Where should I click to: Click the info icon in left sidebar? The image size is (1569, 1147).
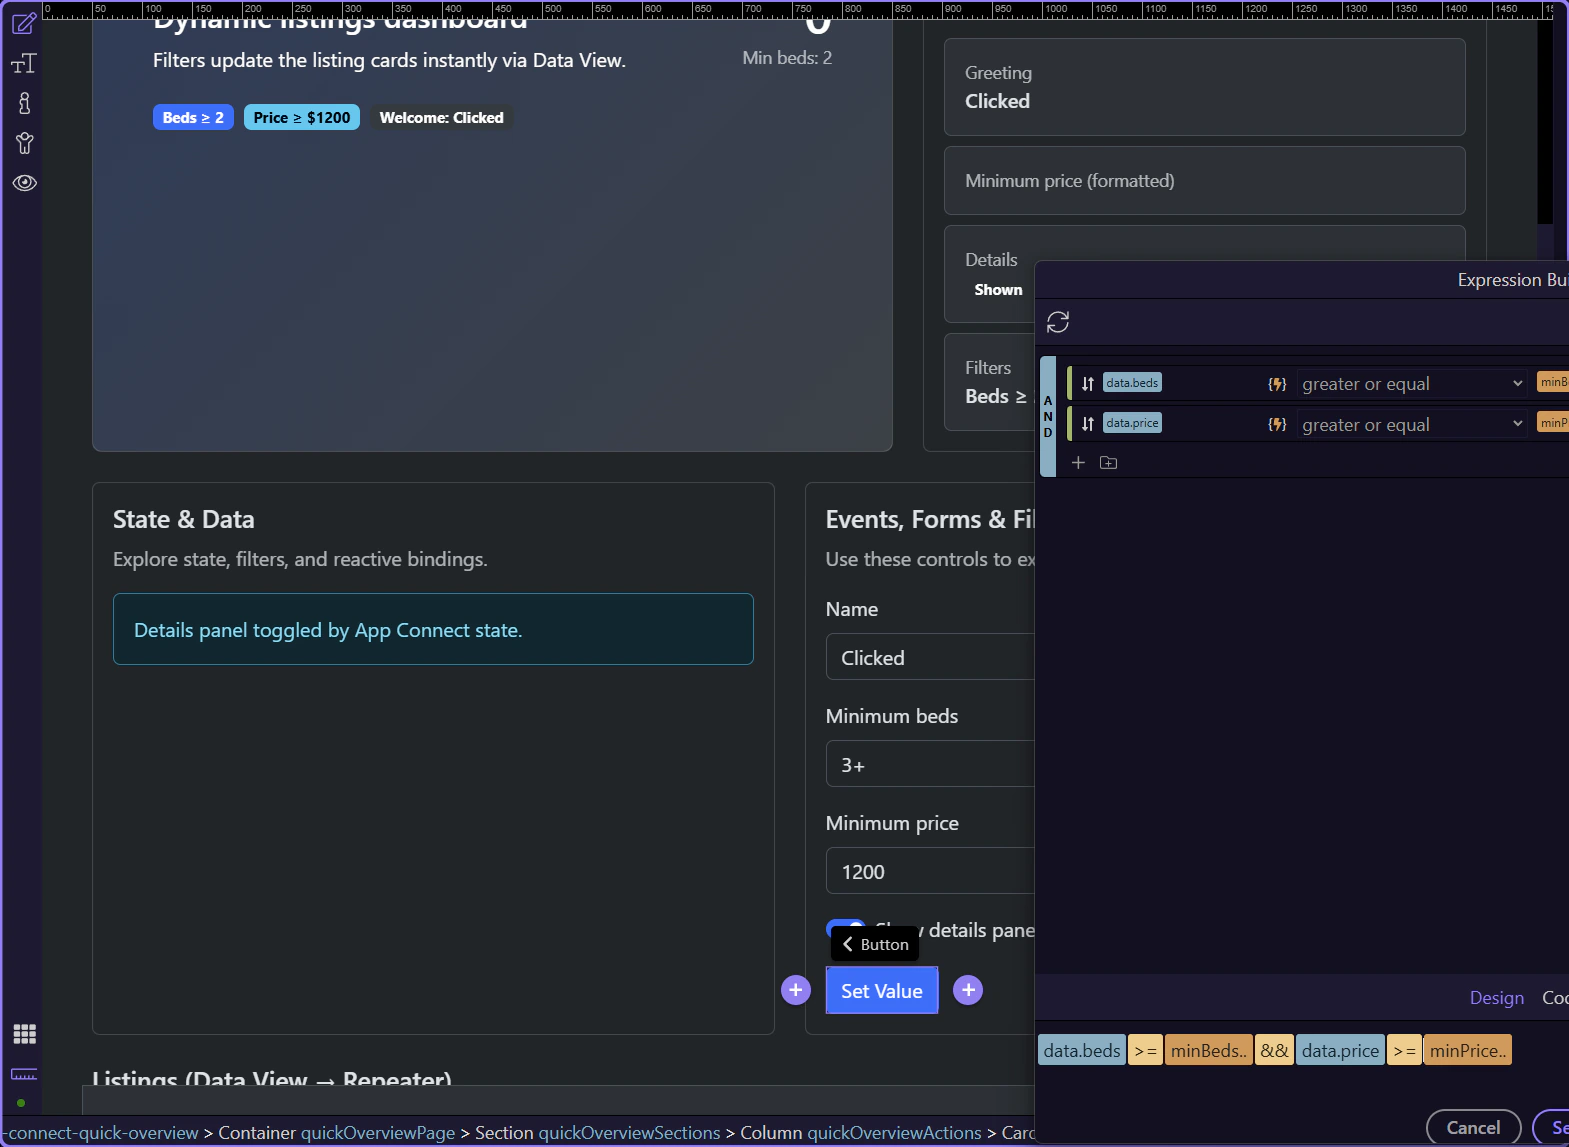point(24,103)
